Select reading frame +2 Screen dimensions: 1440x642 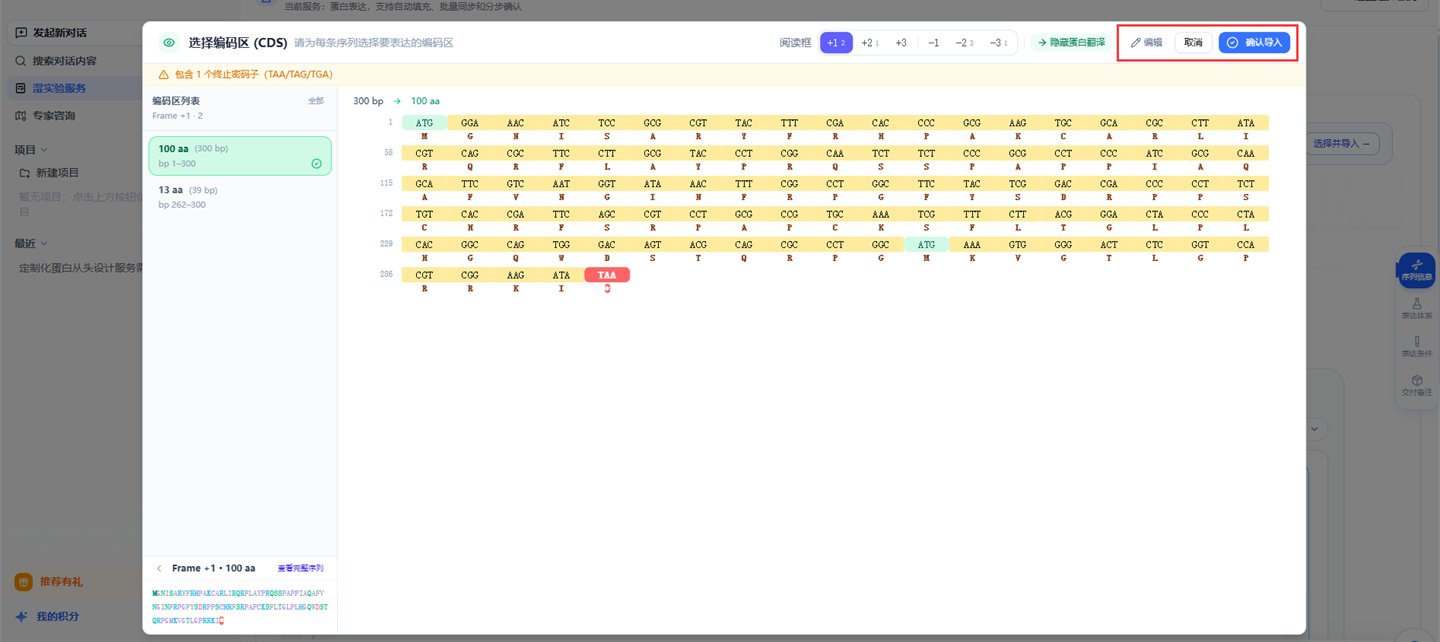pos(870,43)
